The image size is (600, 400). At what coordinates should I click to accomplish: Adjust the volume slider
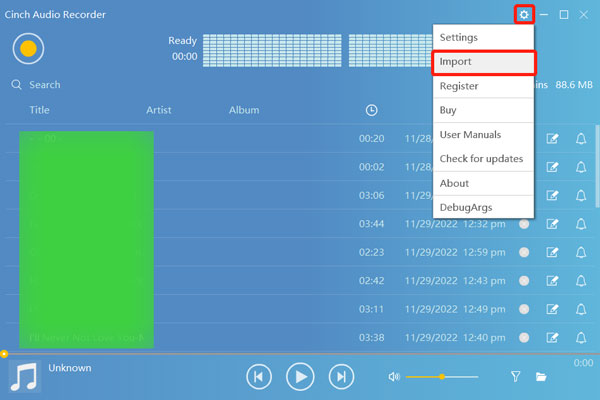click(442, 377)
